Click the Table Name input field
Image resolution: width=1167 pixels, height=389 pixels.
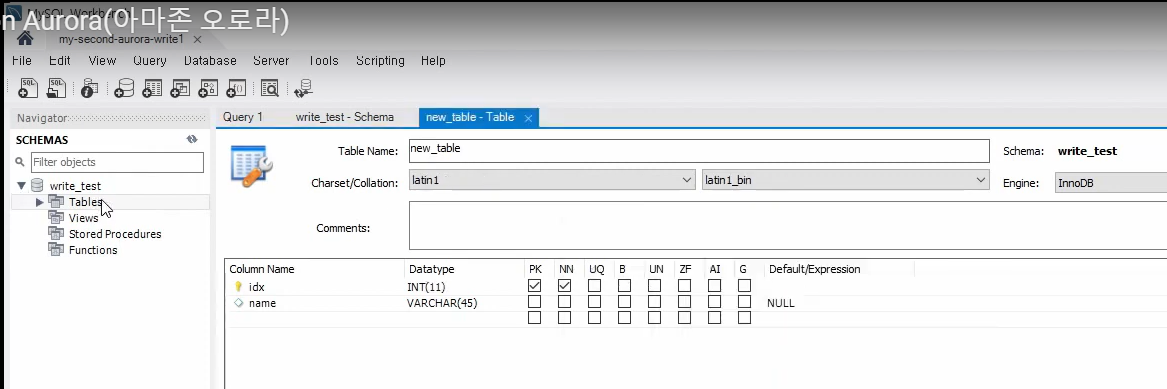699,151
